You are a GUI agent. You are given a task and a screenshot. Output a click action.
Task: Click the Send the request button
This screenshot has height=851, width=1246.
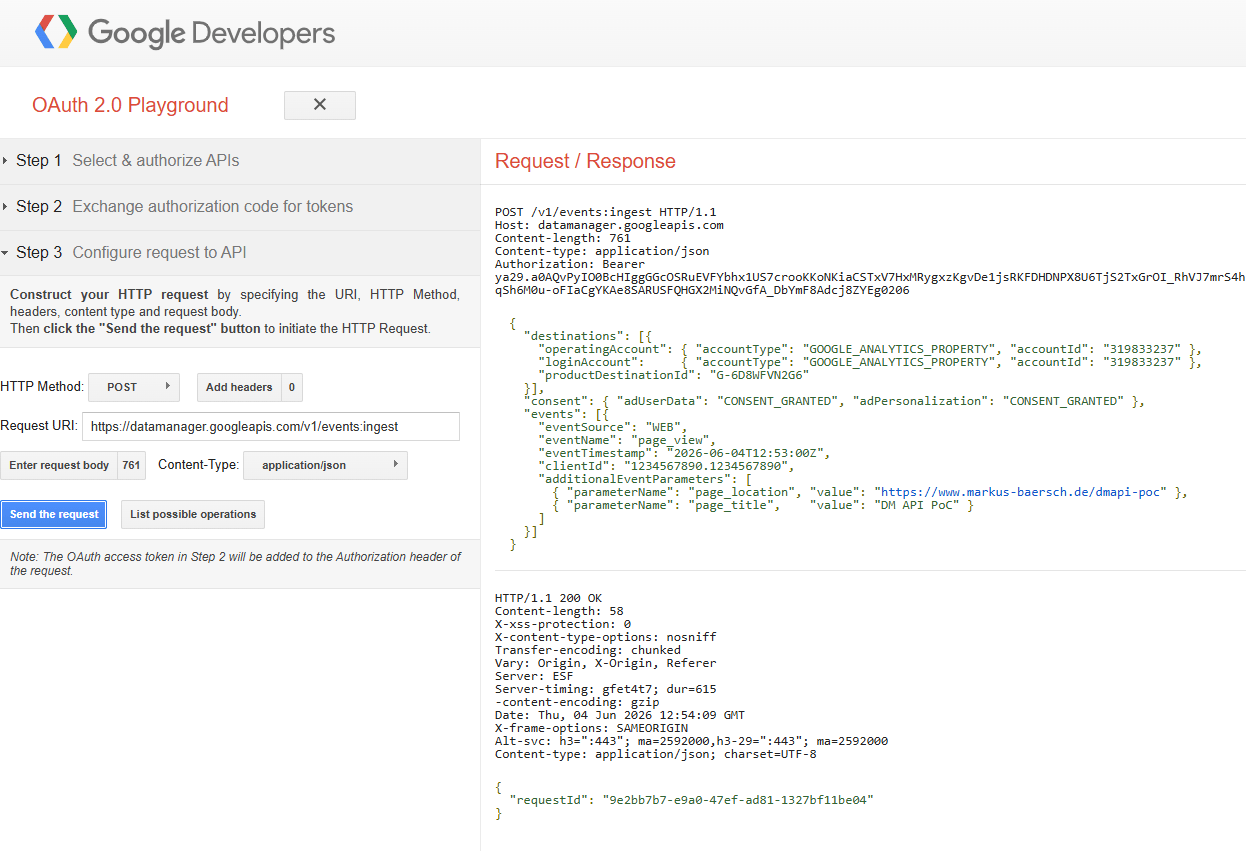tap(54, 514)
